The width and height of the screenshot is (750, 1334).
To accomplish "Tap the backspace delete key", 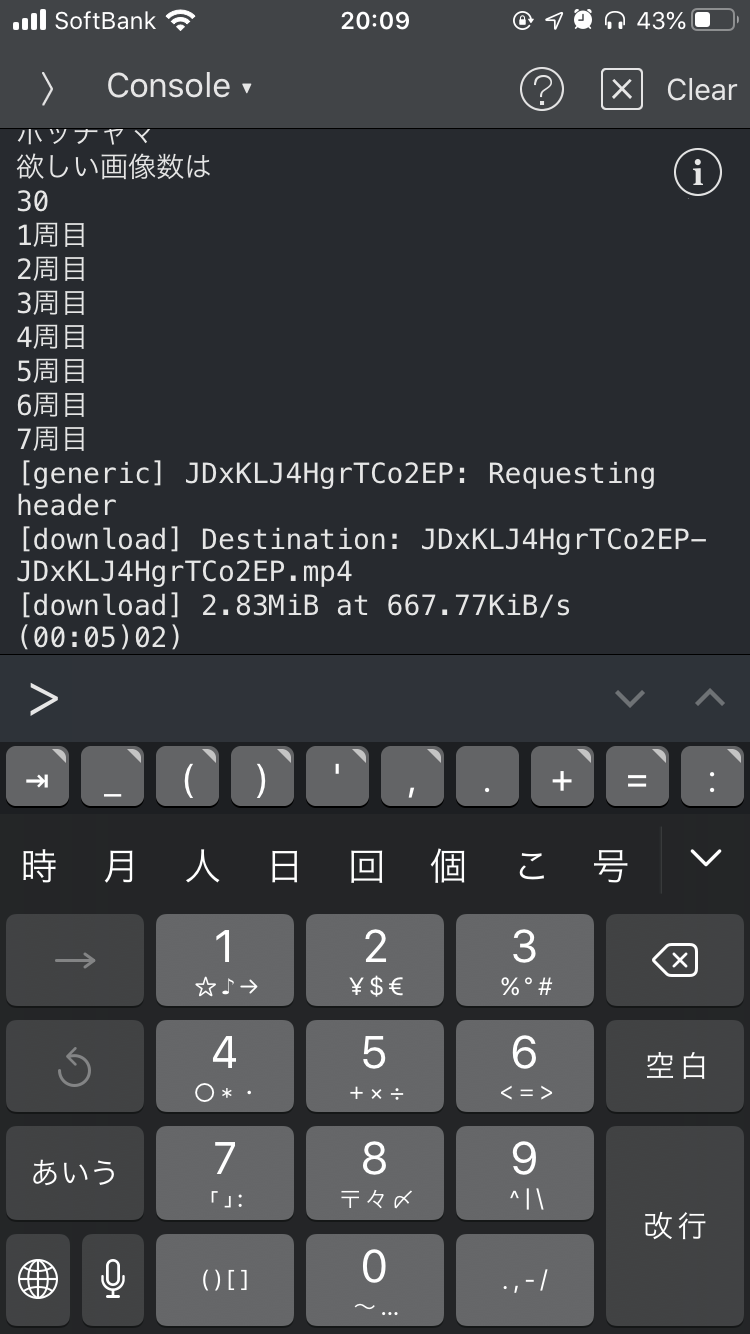I will tap(675, 960).
